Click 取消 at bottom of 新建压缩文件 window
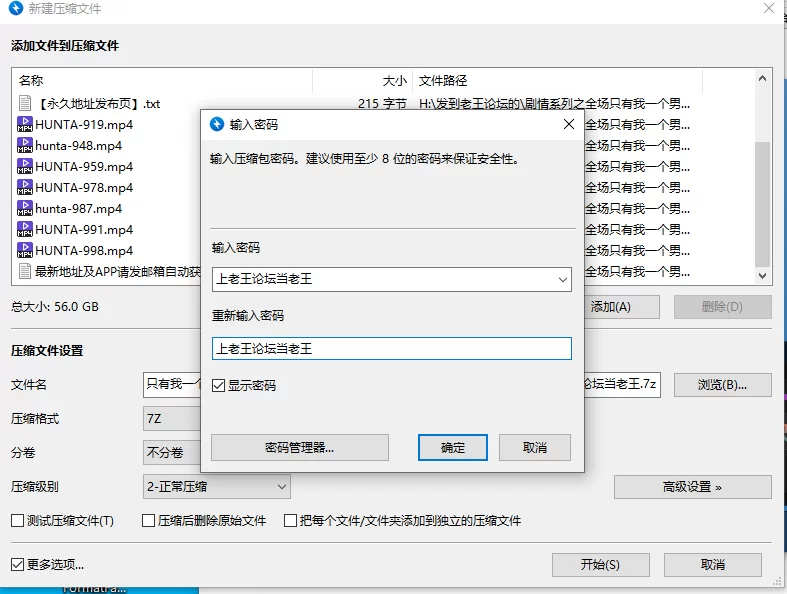The width and height of the screenshot is (787, 594). [x=713, y=565]
